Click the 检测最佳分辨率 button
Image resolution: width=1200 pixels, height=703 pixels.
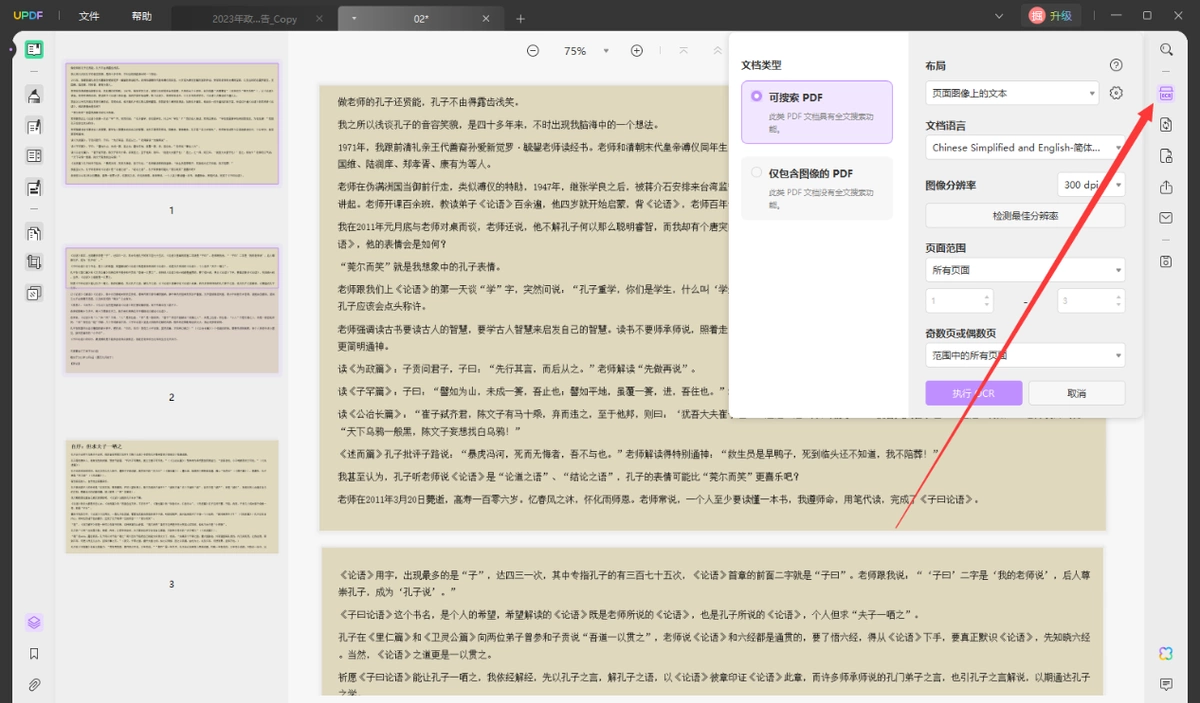click(x=1025, y=216)
